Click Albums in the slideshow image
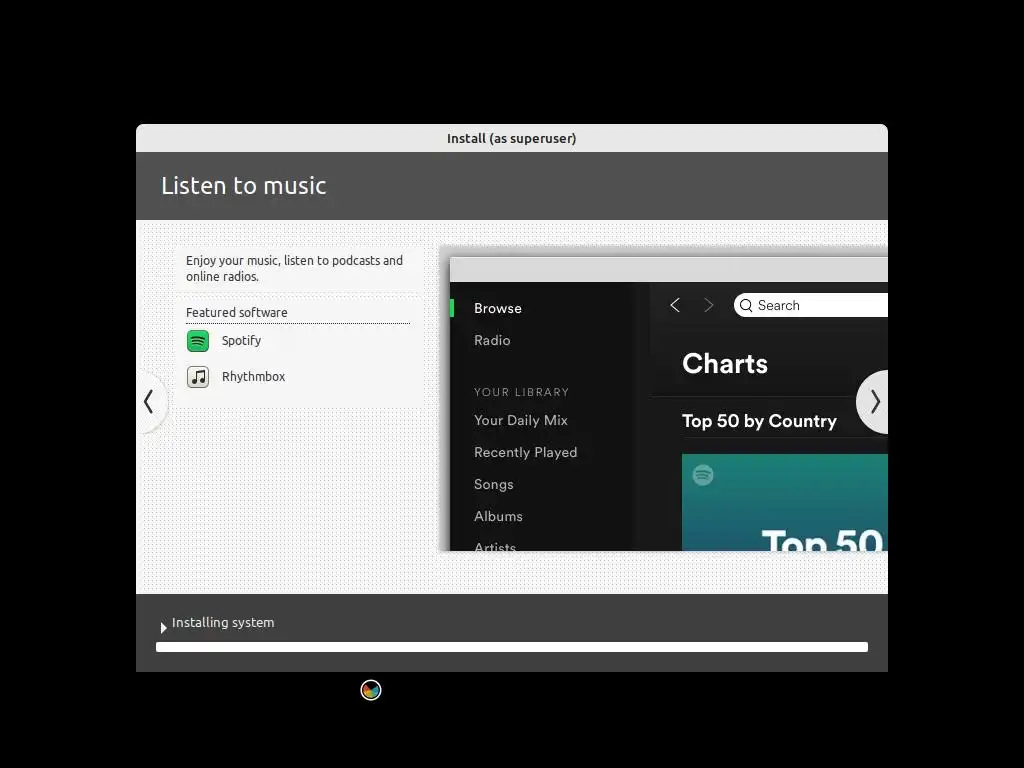Viewport: 1024px width, 768px height. (x=498, y=517)
